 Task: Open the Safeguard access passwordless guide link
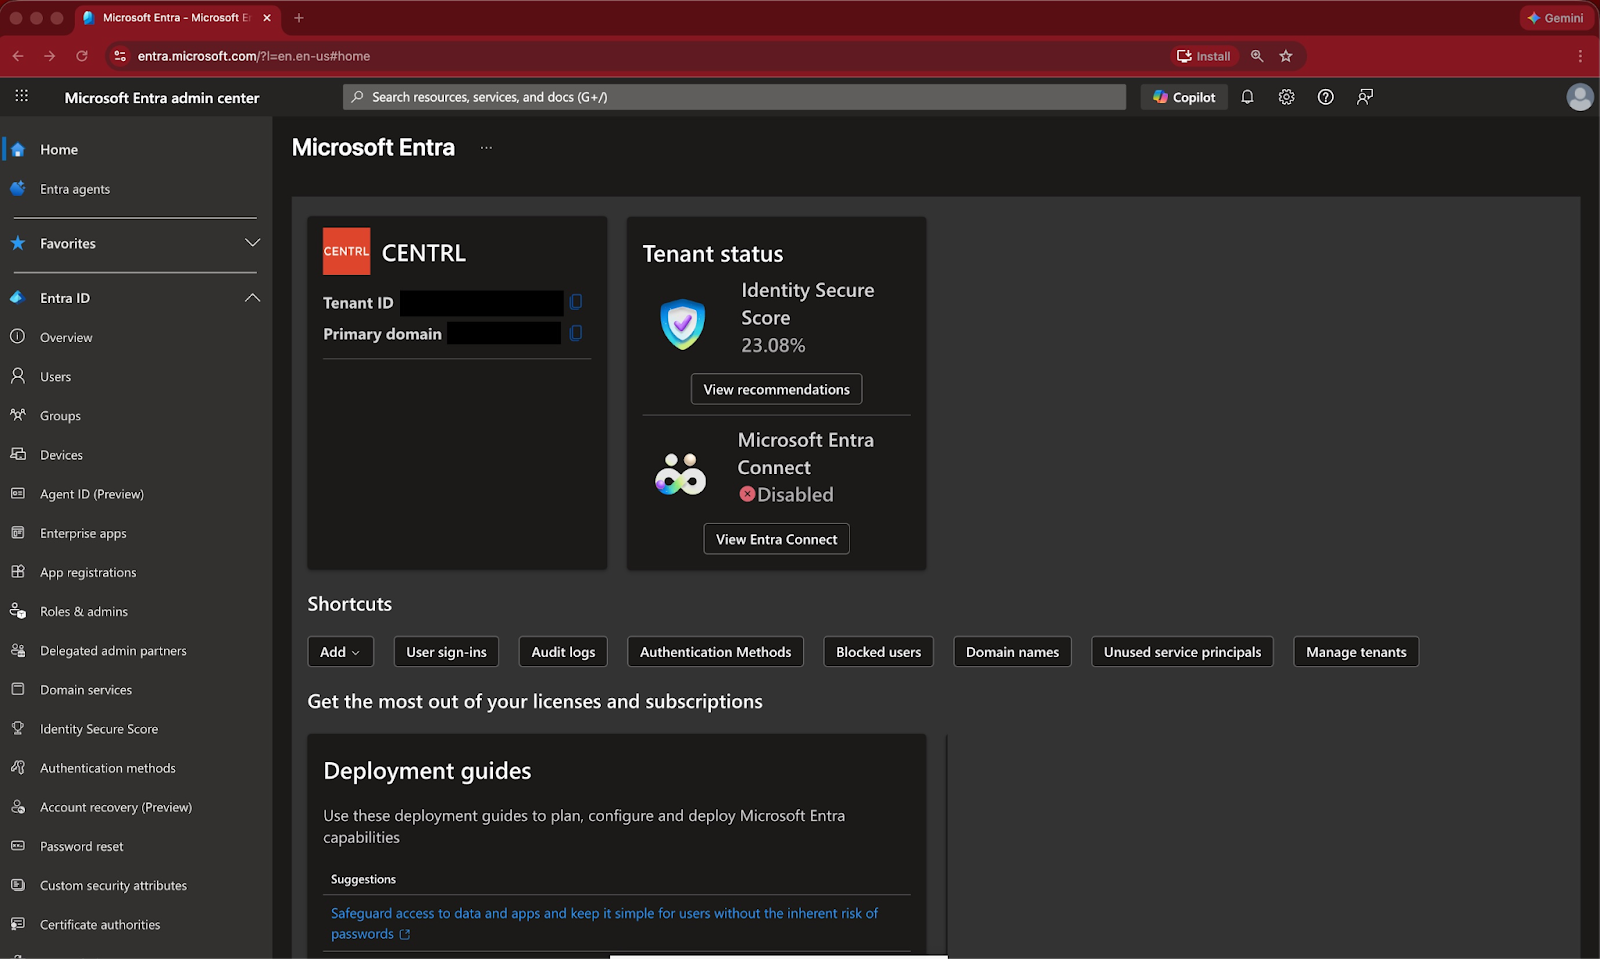click(x=604, y=923)
